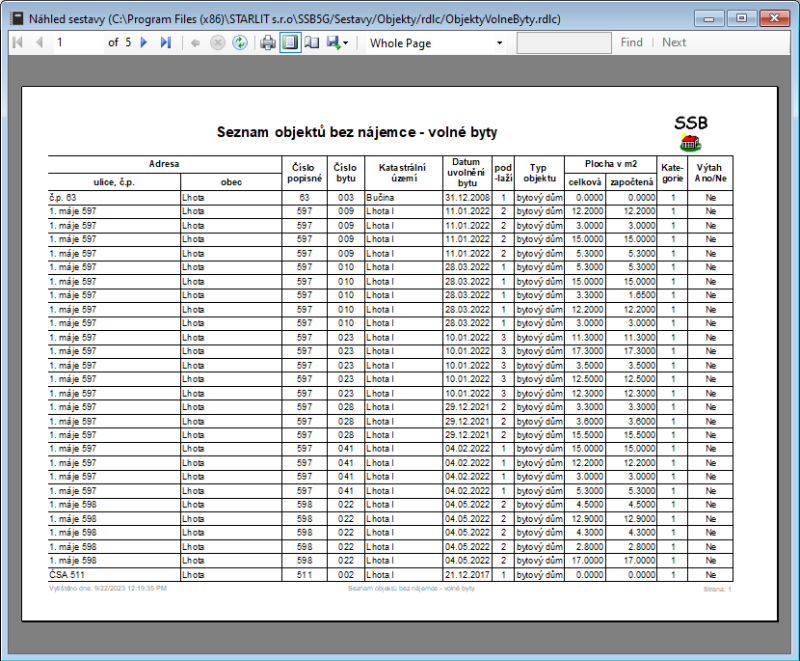
Task: Advance to the next report page
Action: [x=144, y=43]
